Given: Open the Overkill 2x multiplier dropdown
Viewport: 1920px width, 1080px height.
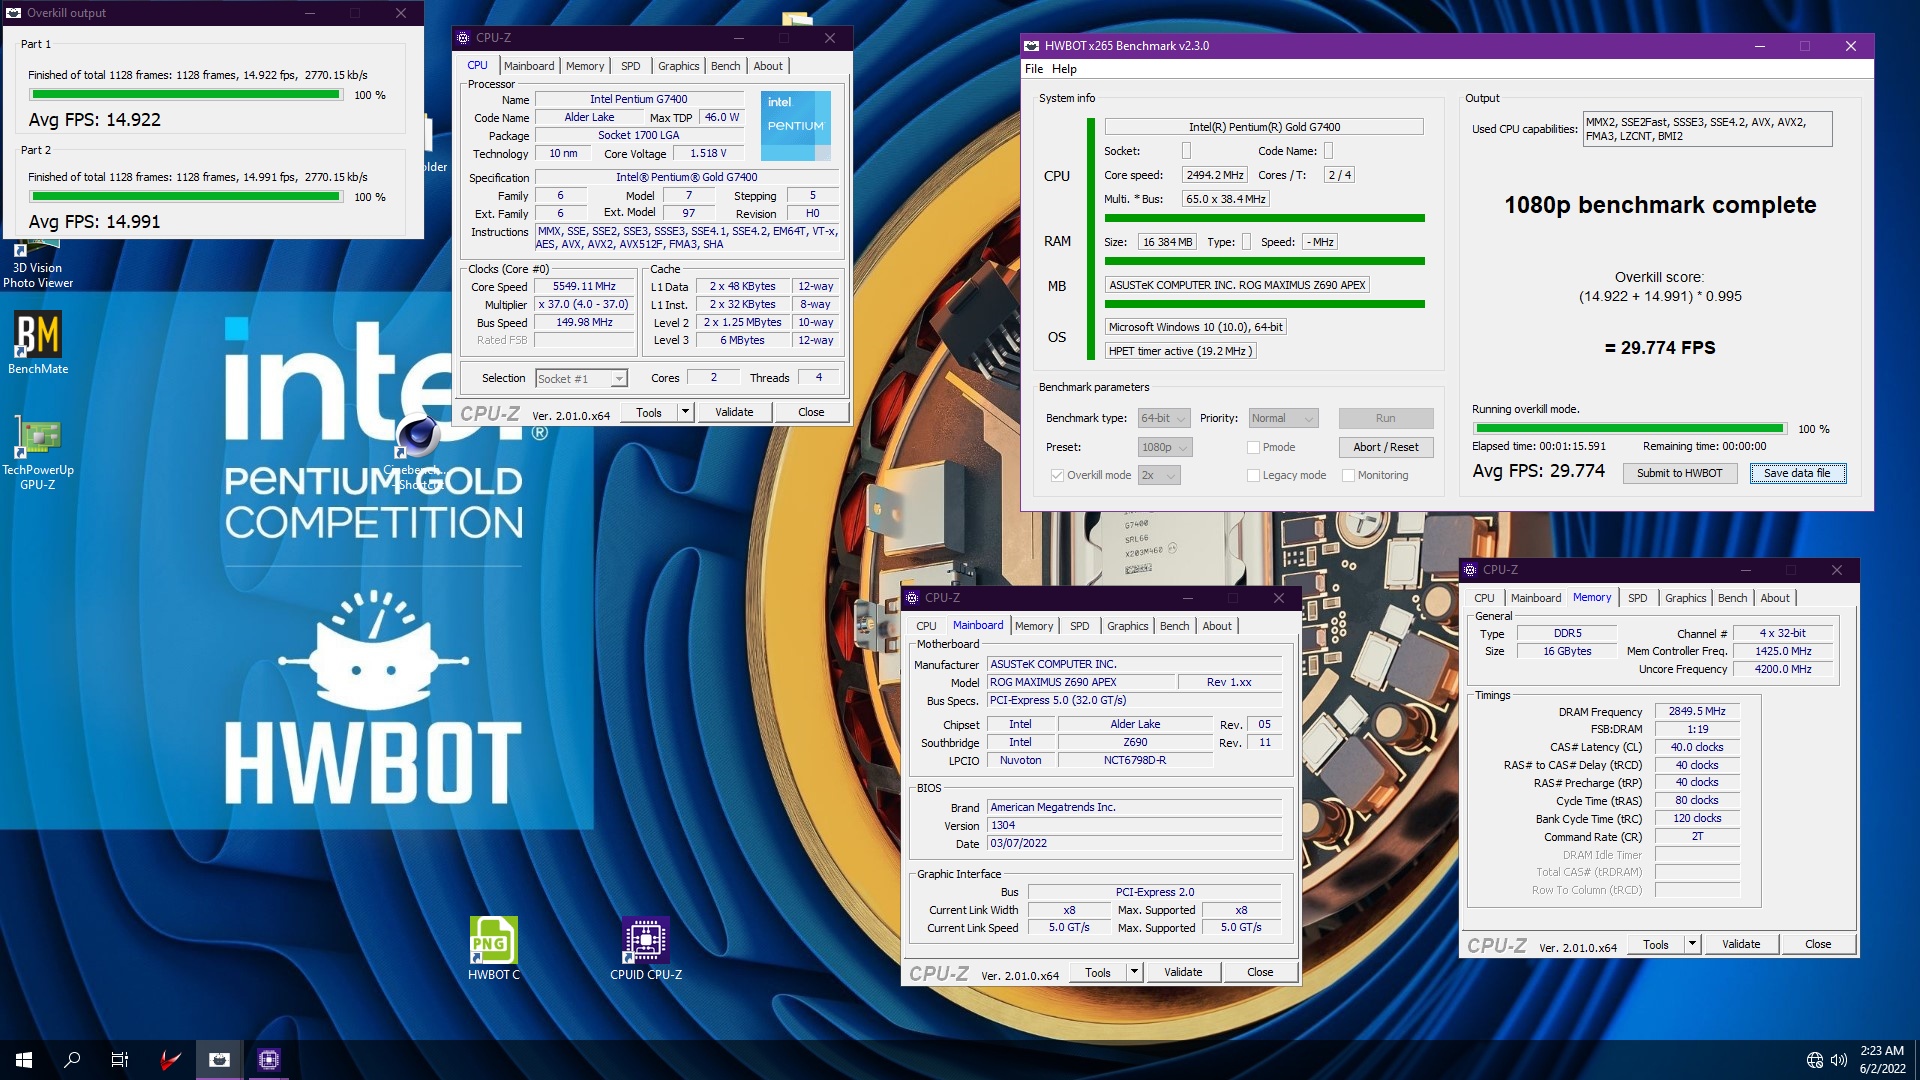Looking at the screenshot, I should 1159,475.
